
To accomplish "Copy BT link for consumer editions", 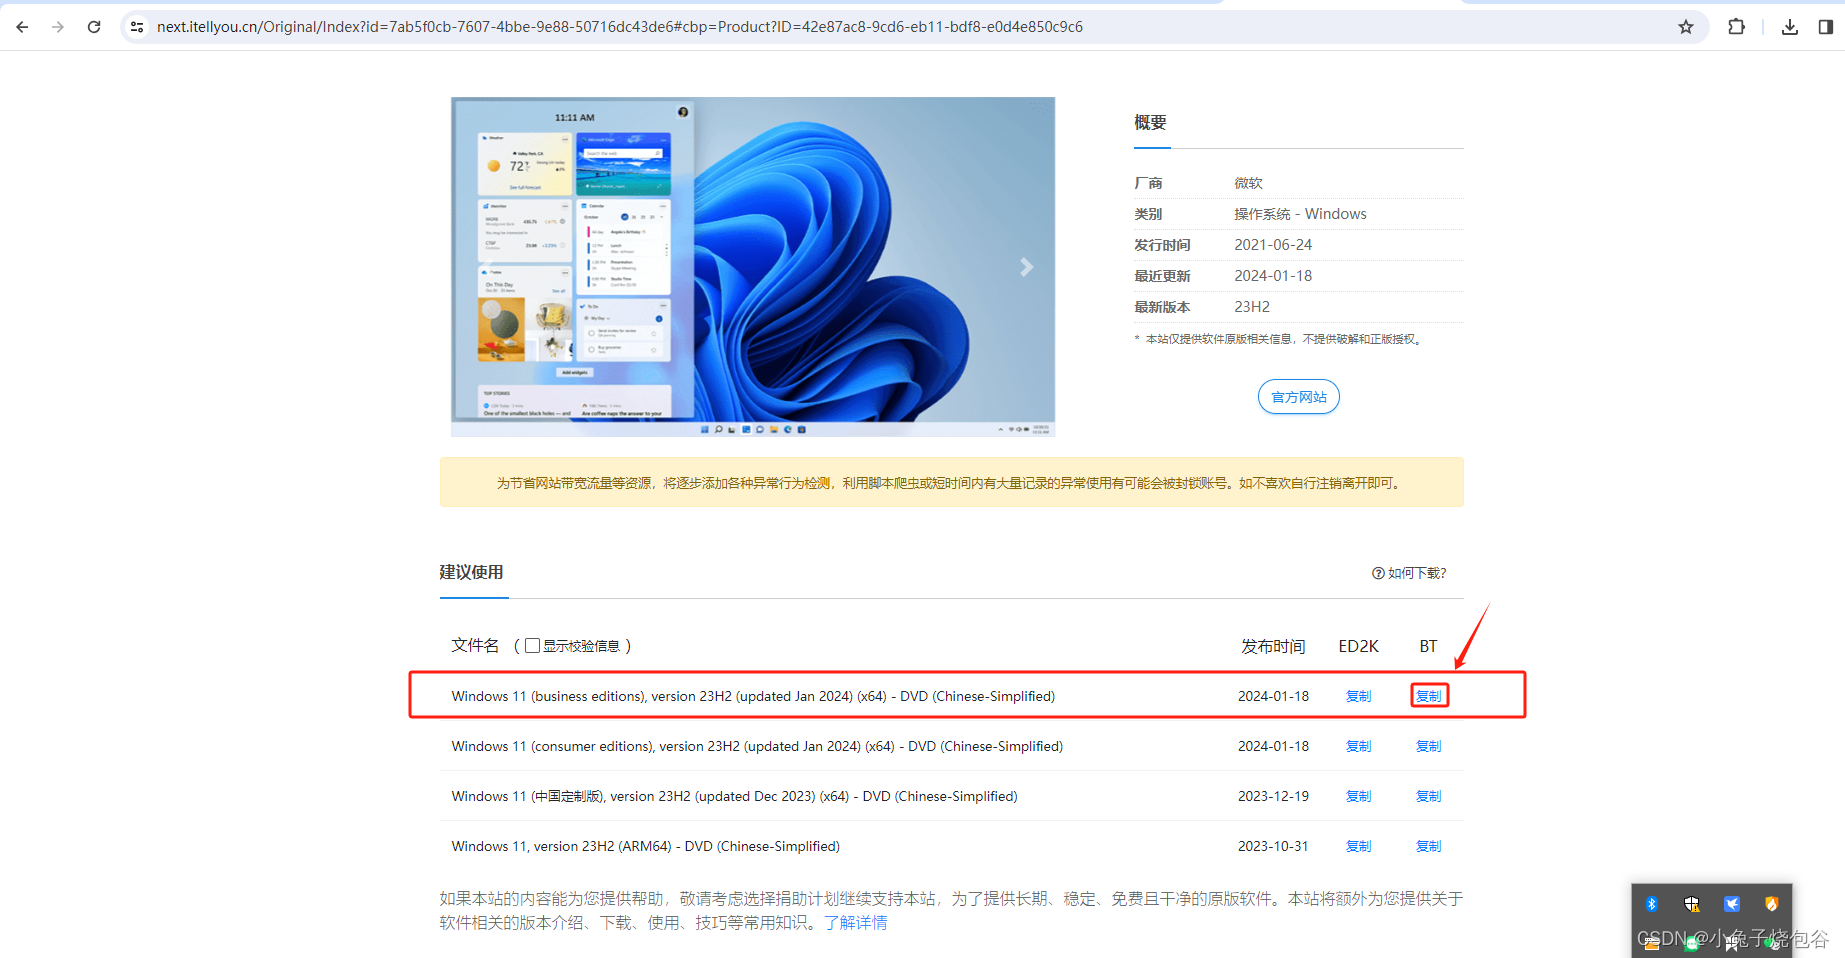I will [x=1429, y=746].
